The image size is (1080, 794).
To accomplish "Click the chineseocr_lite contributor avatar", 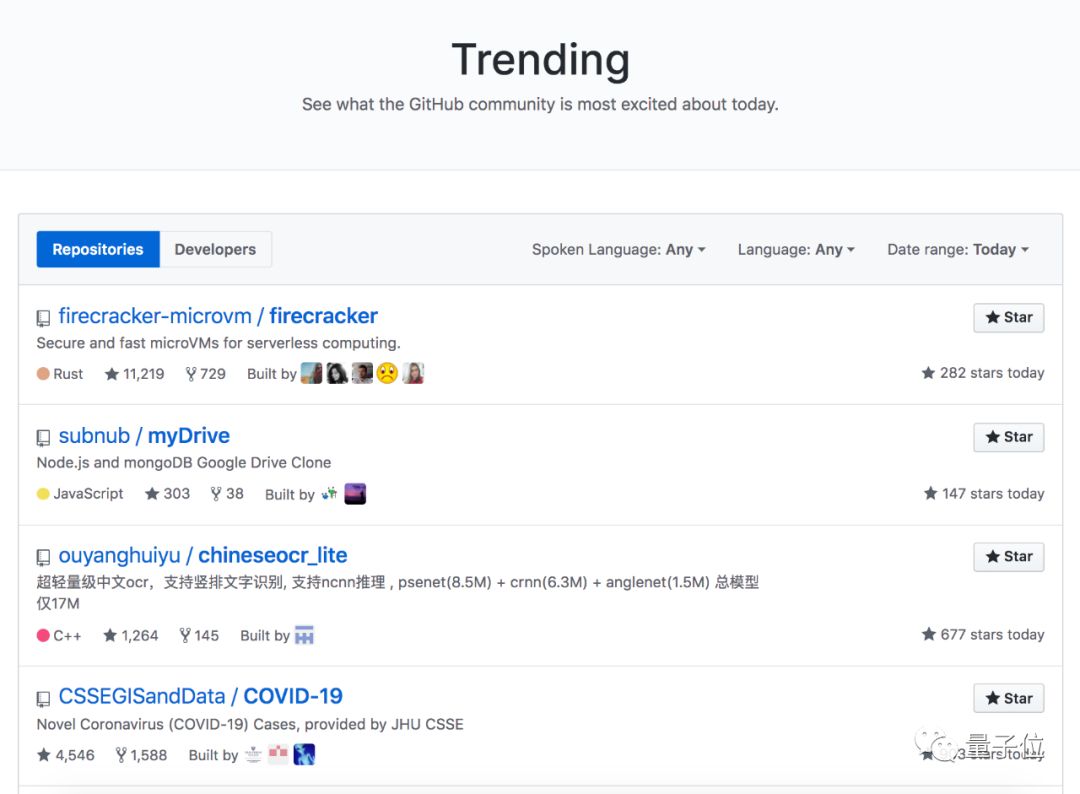I will point(304,635).
